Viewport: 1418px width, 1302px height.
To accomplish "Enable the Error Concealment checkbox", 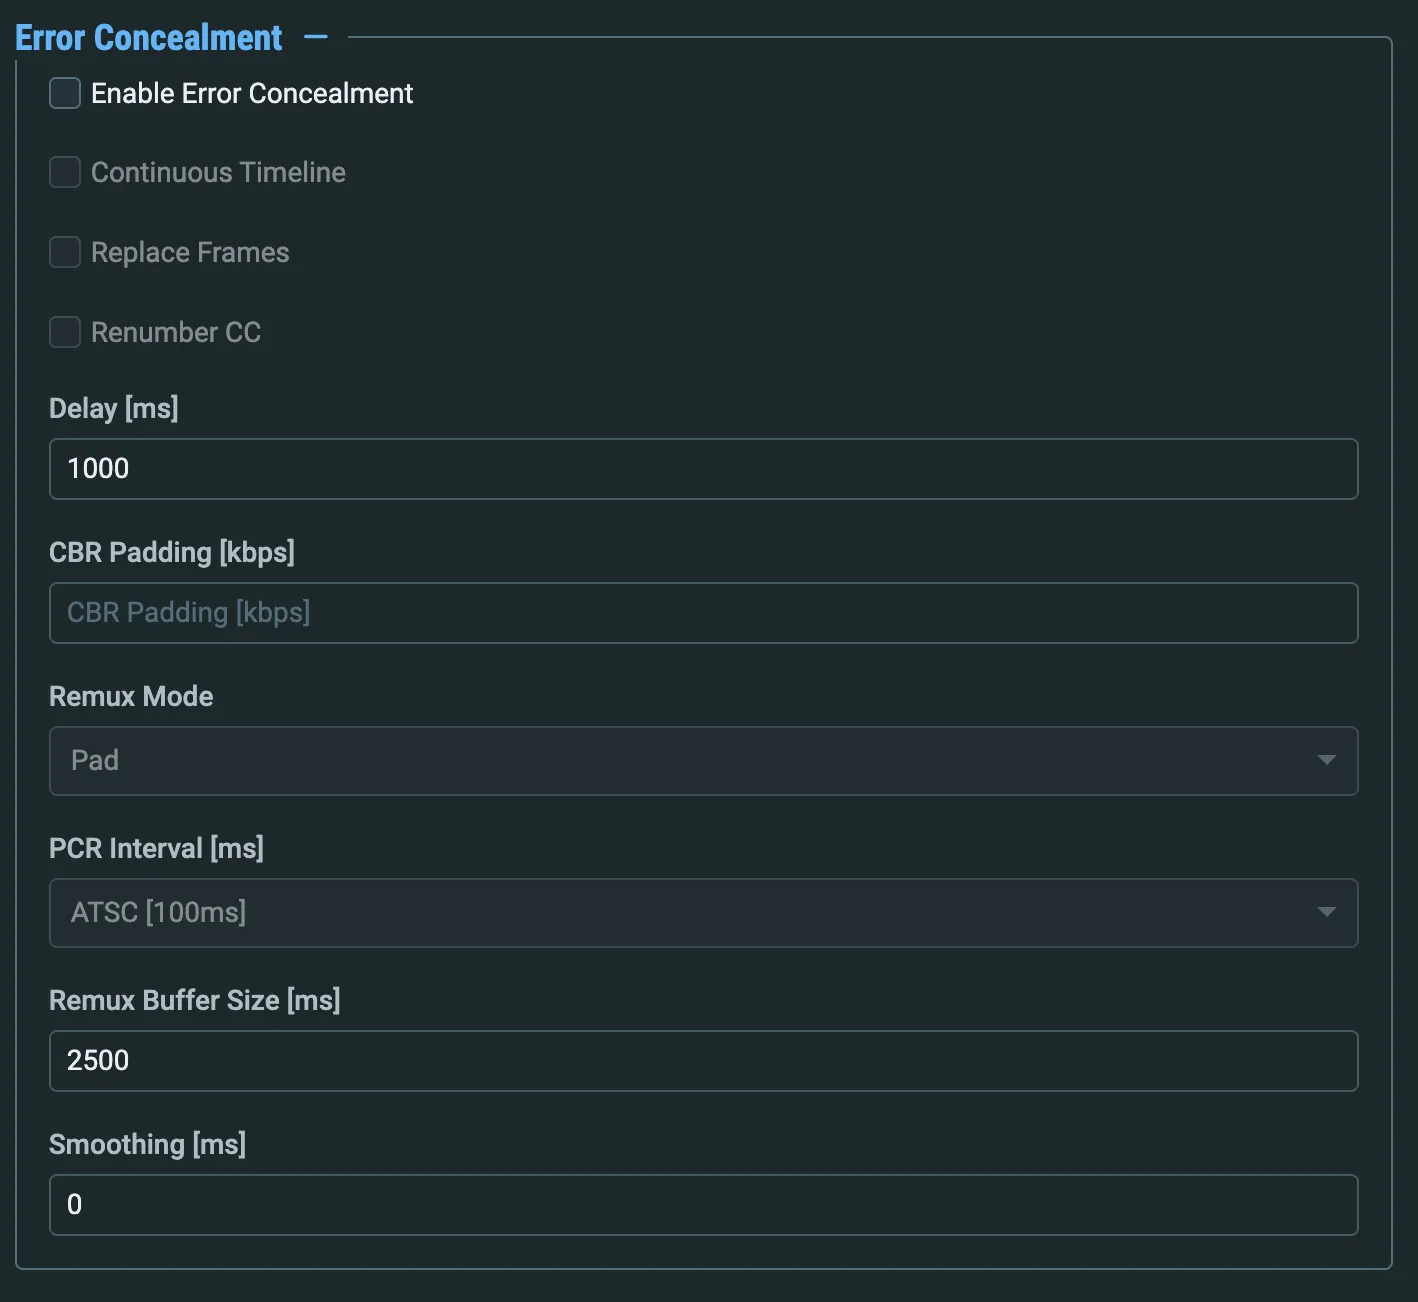I will [65, 93].
